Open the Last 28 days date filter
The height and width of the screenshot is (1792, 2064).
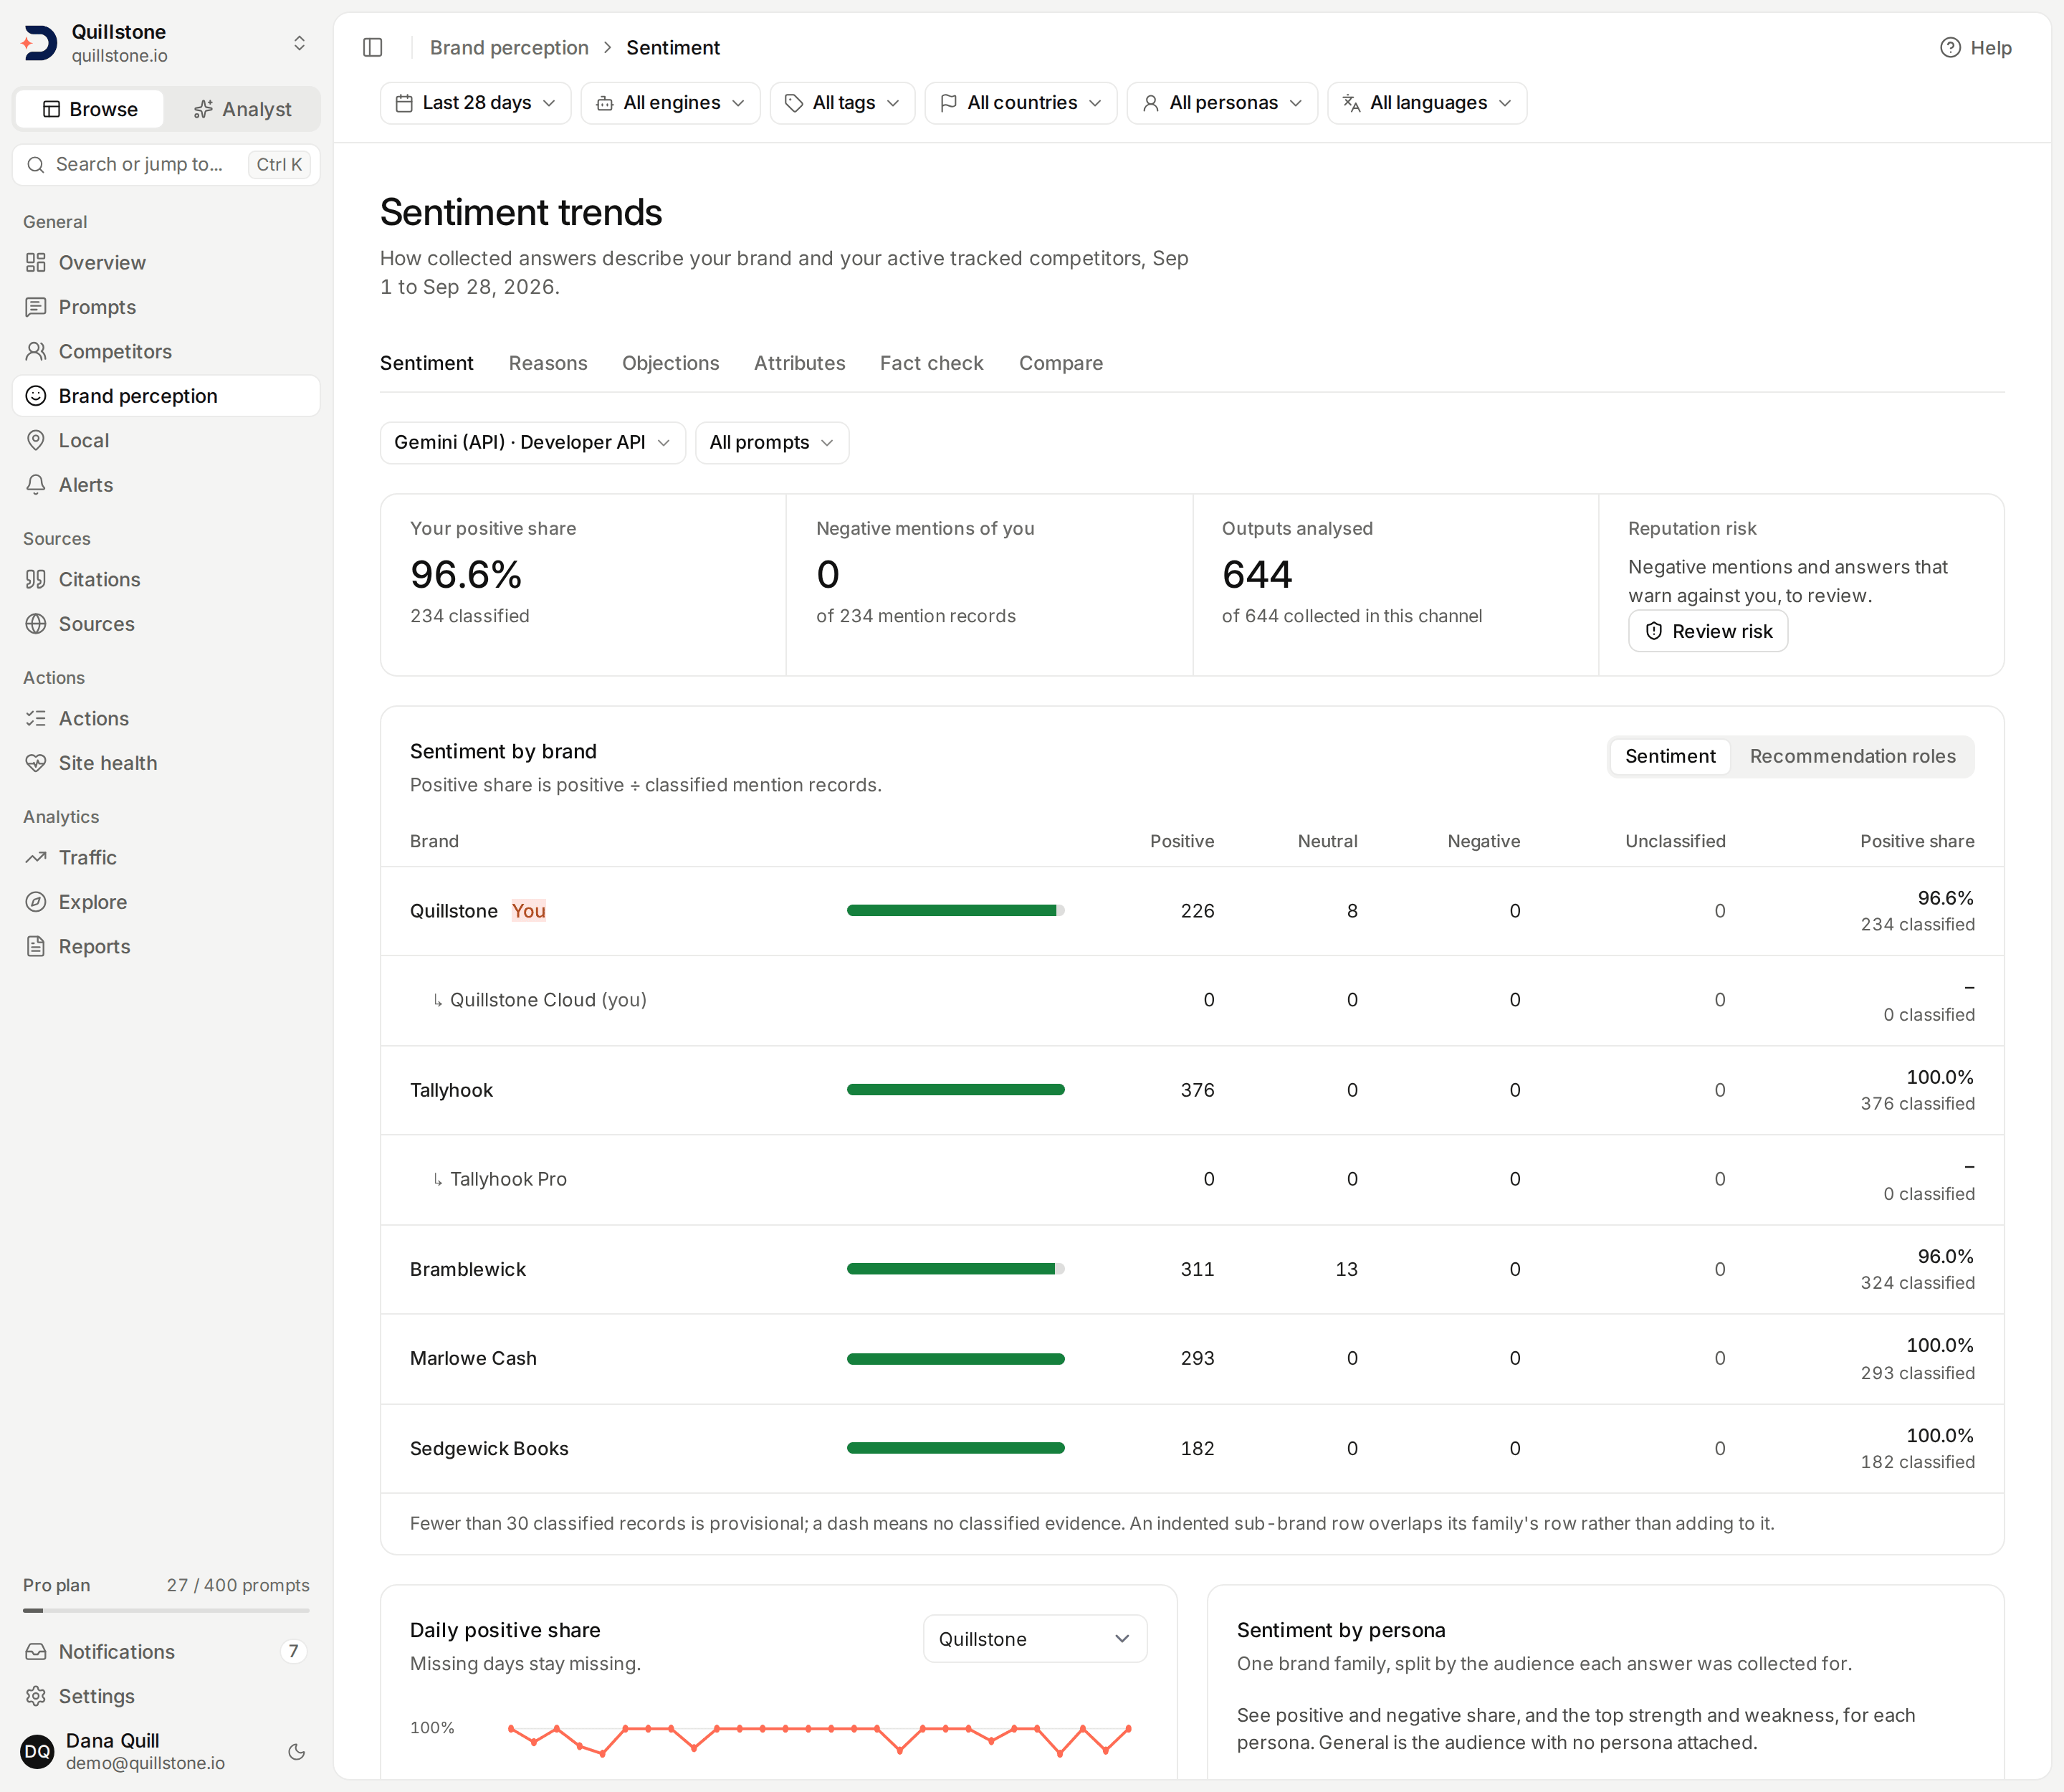475,103
